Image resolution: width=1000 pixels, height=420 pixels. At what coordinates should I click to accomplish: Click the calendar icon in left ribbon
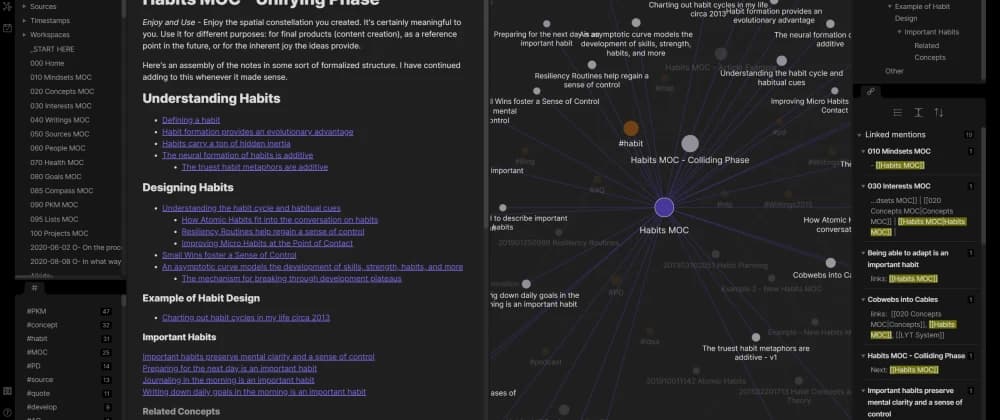point(7,27)
